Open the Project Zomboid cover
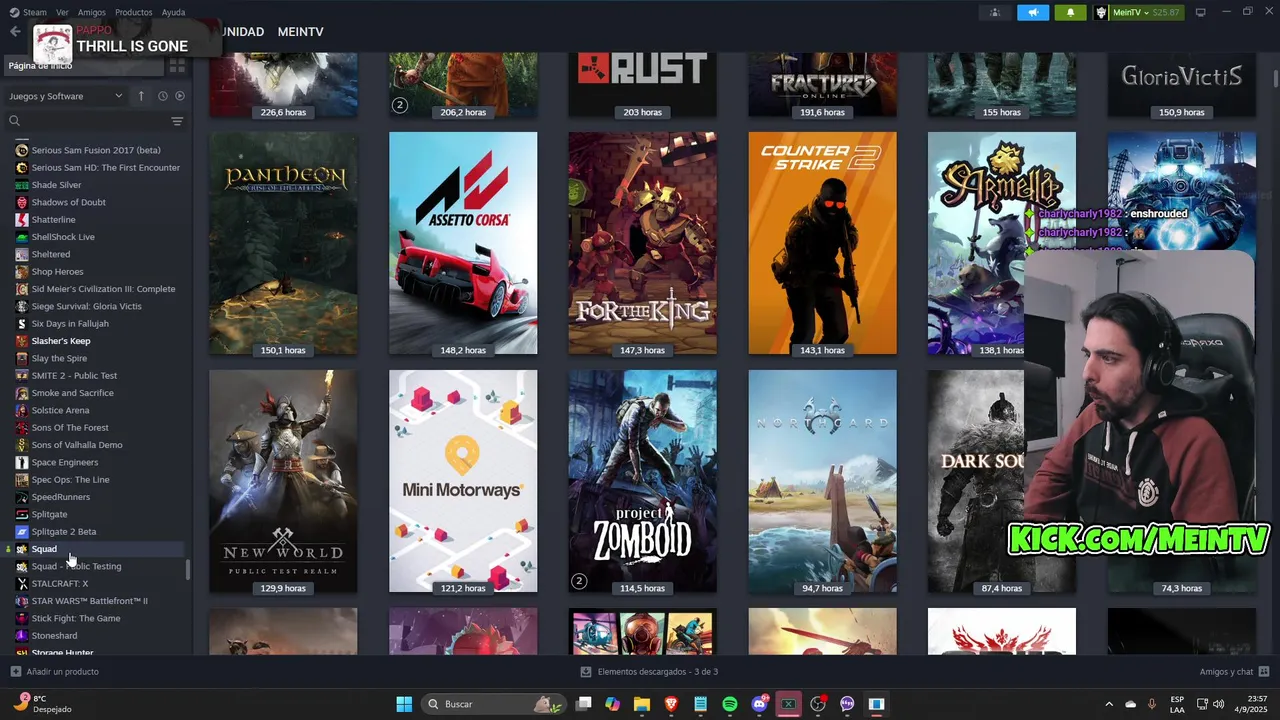 pos(642,481)
